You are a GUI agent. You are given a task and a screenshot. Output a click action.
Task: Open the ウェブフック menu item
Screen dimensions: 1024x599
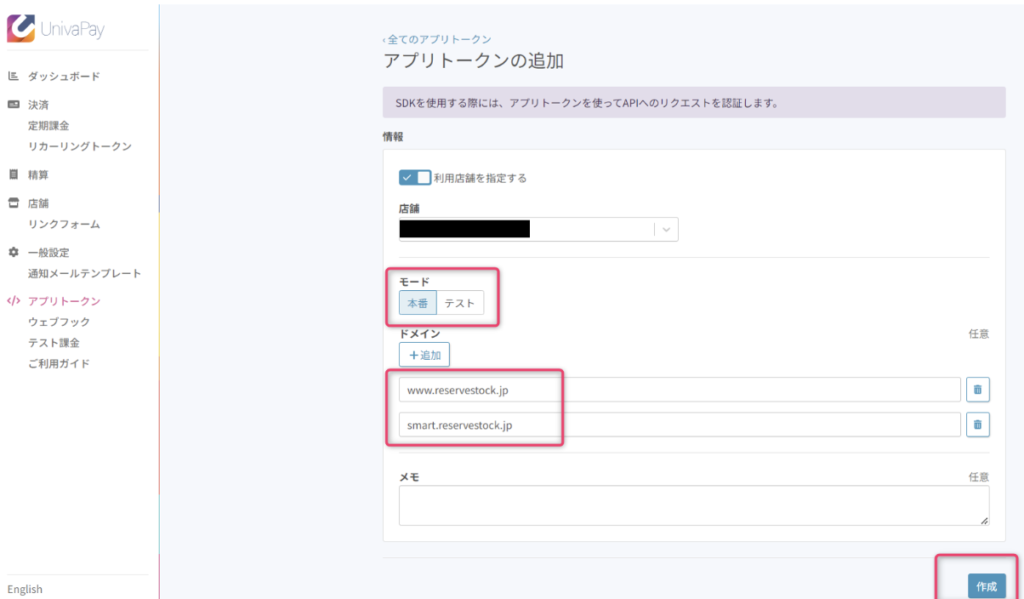[59, 321]
